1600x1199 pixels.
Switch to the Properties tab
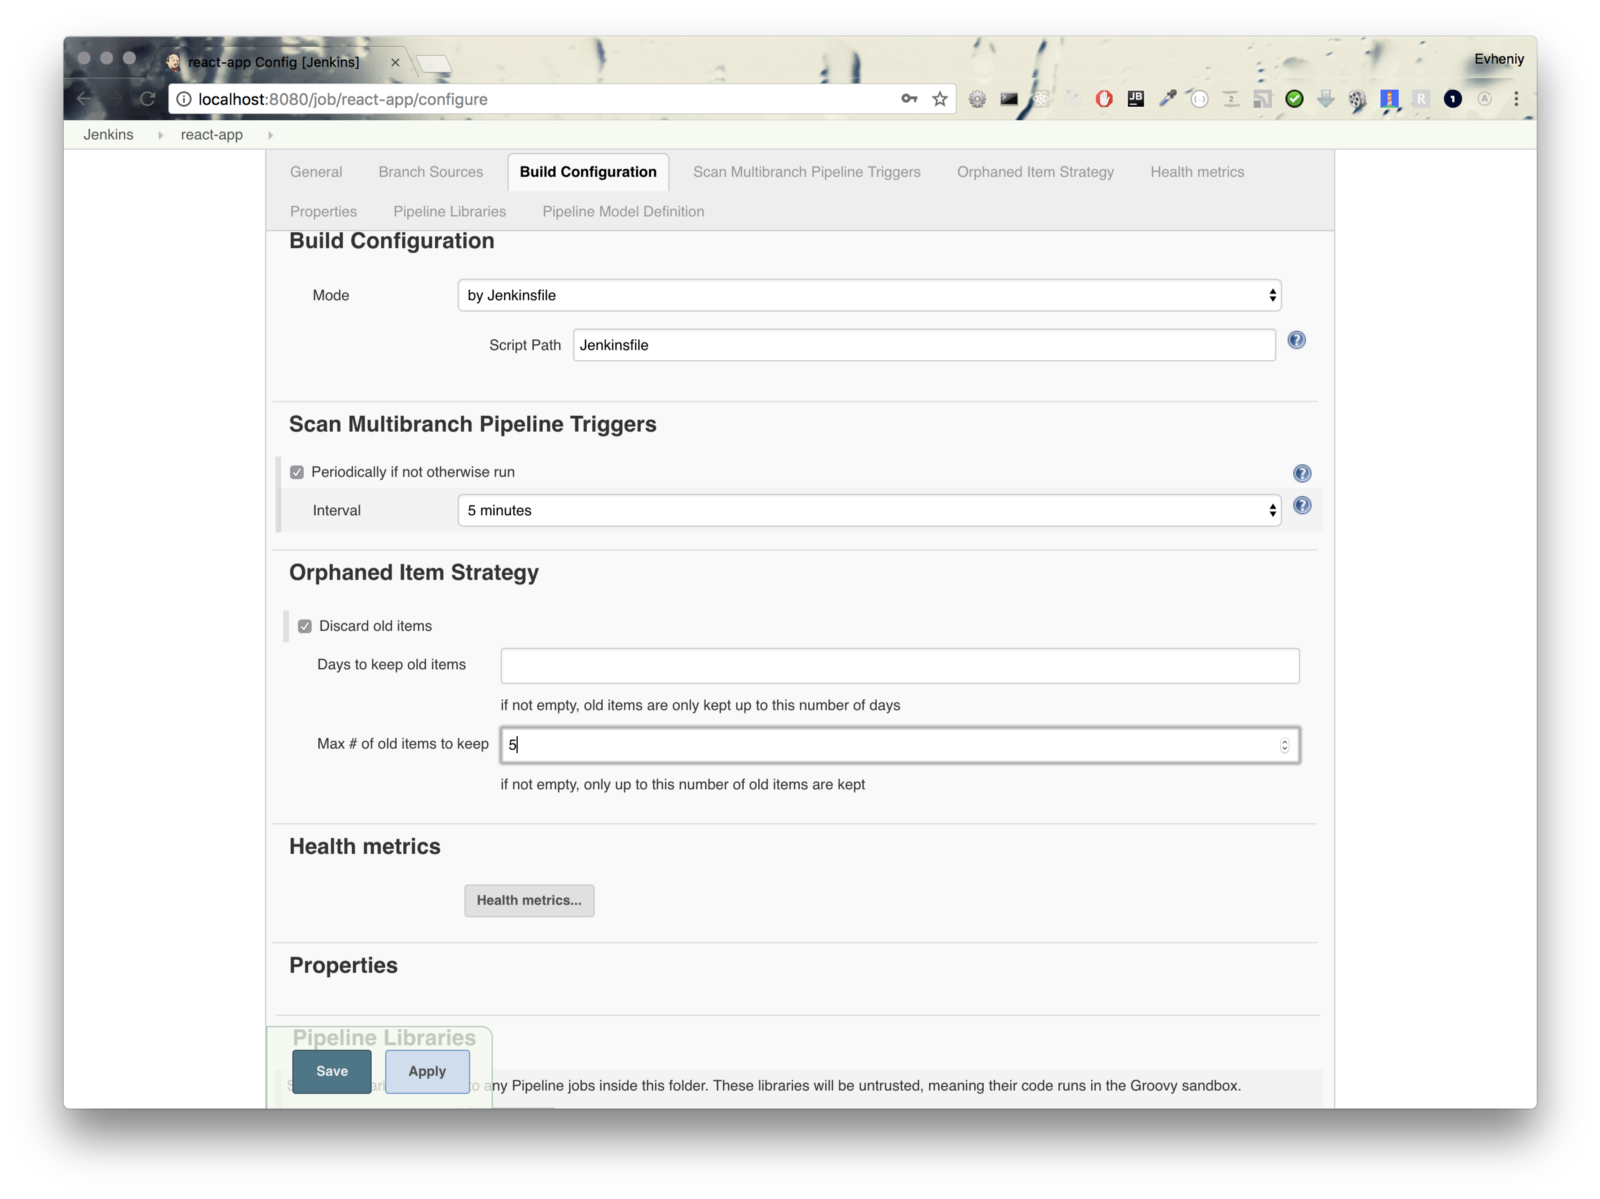pyautogui.click(x=323, y=212)
